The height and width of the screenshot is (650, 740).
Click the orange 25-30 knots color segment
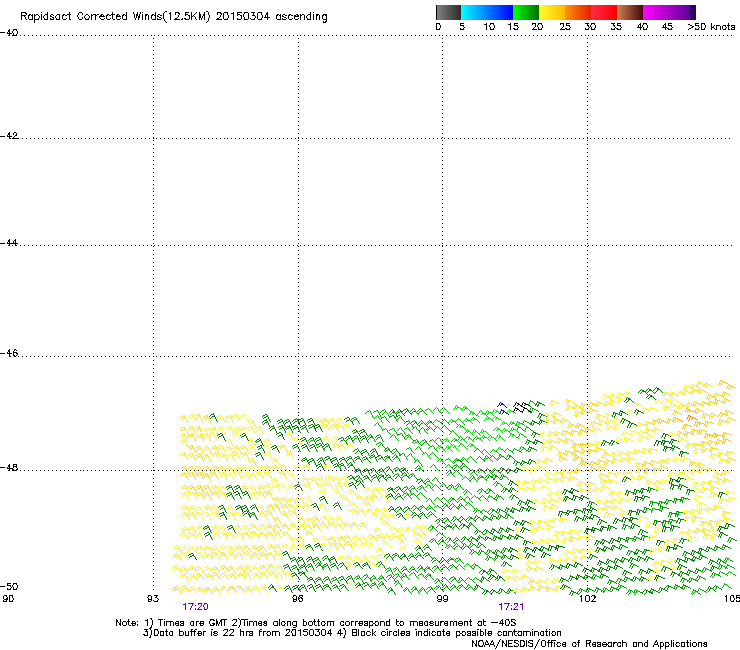pyautogui.click(x=578, y=12)
